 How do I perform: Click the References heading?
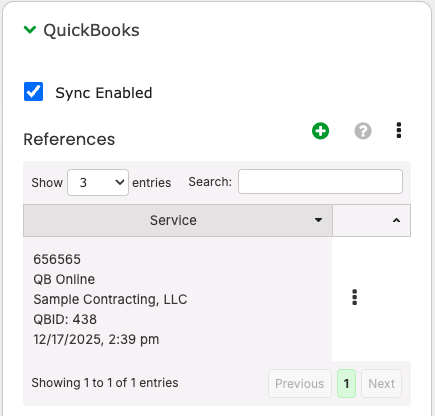(69, 139)
